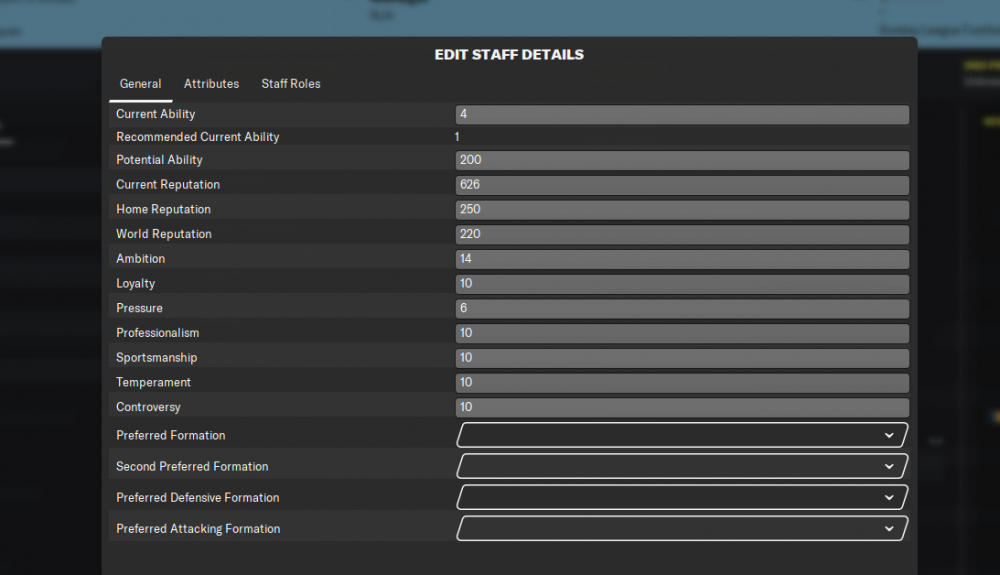1000x575 pixels.
Task: Edit the Controversy value field
Action: (x=682, y=407)
